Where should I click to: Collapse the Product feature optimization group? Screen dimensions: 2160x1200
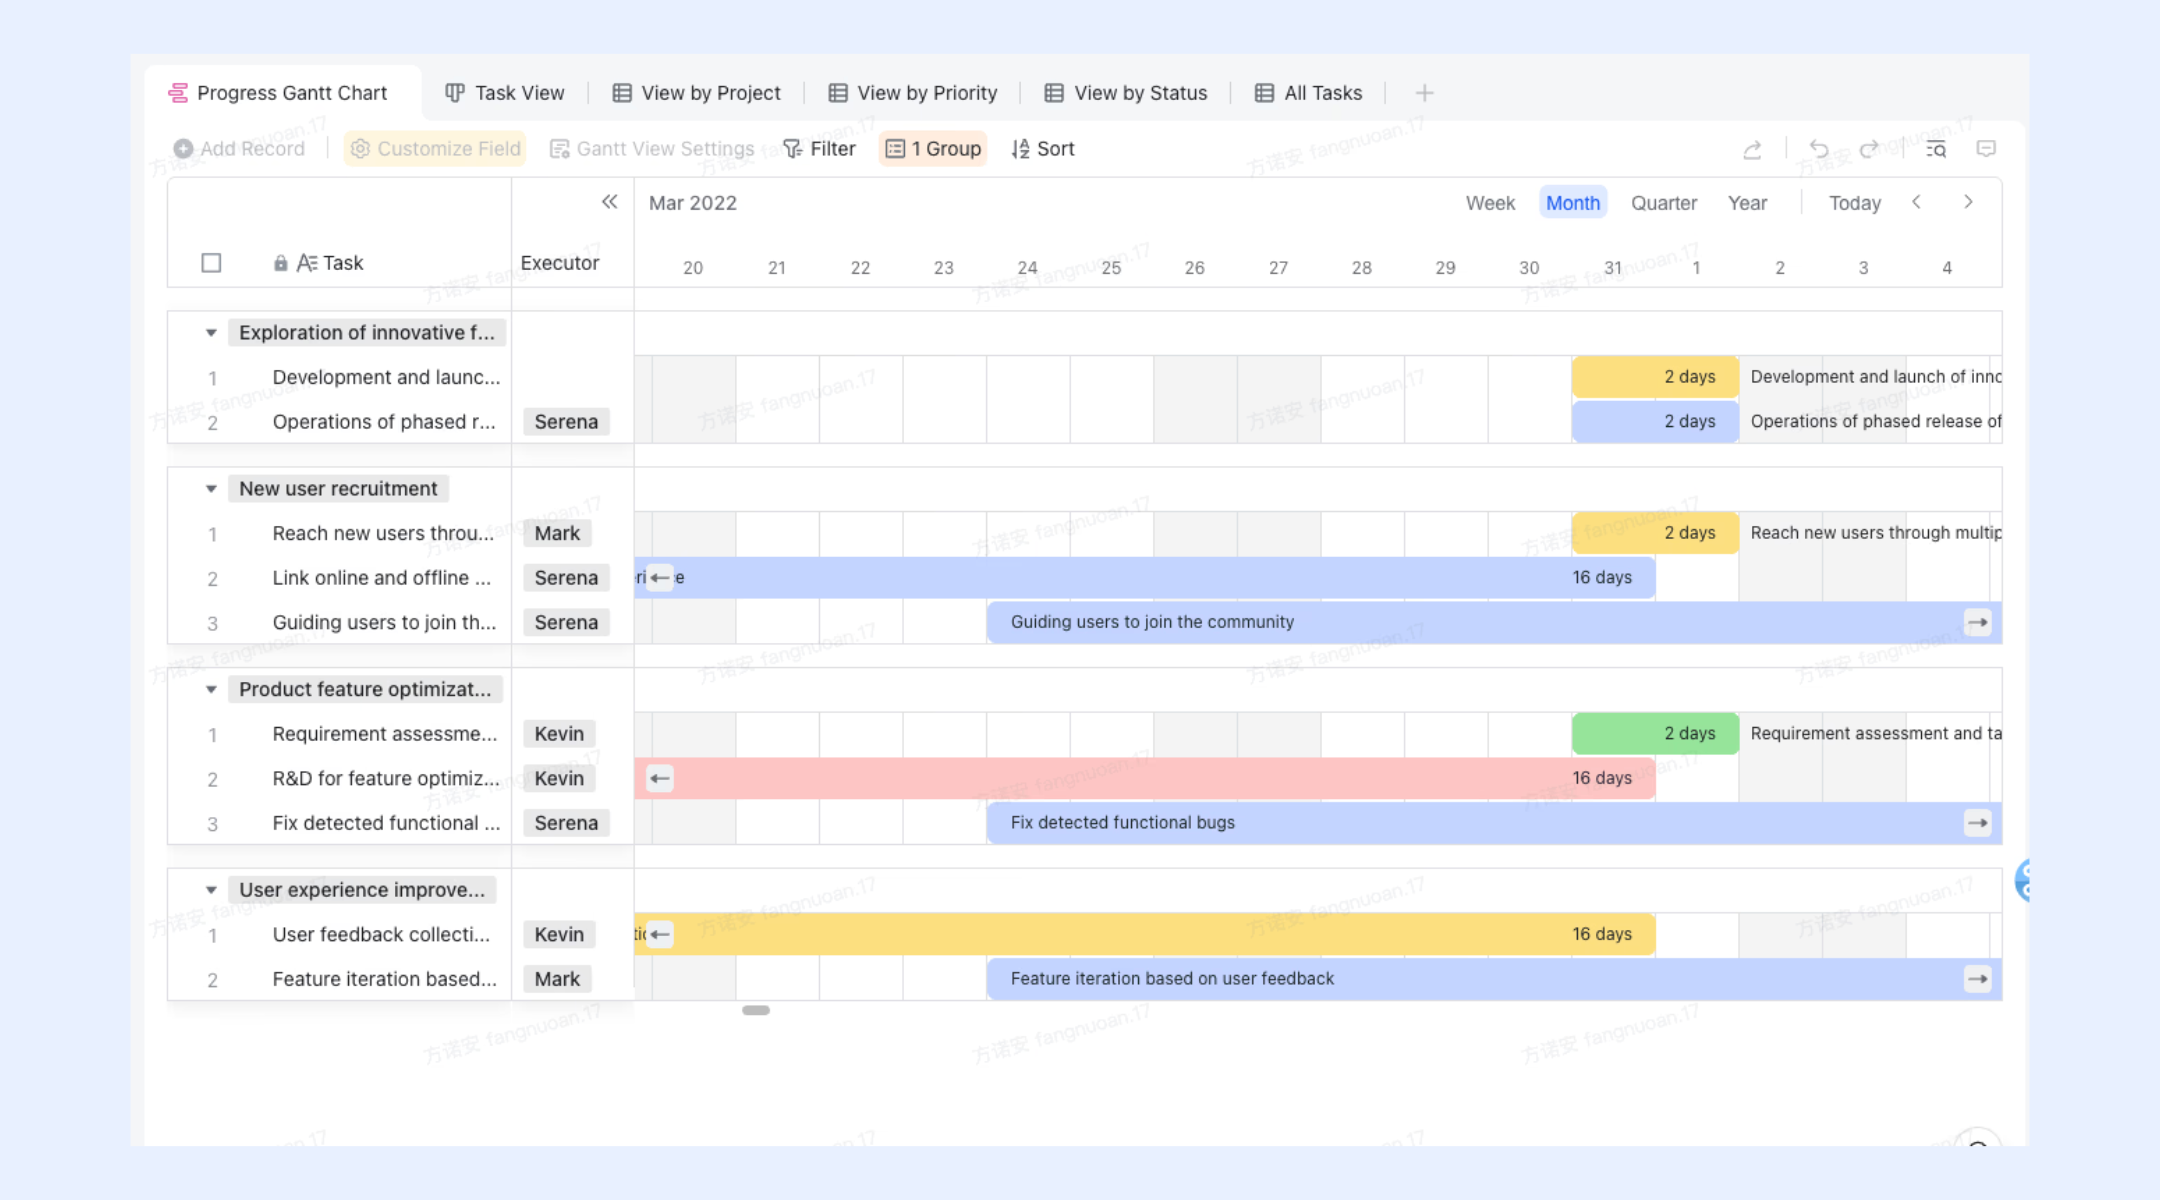211,690
